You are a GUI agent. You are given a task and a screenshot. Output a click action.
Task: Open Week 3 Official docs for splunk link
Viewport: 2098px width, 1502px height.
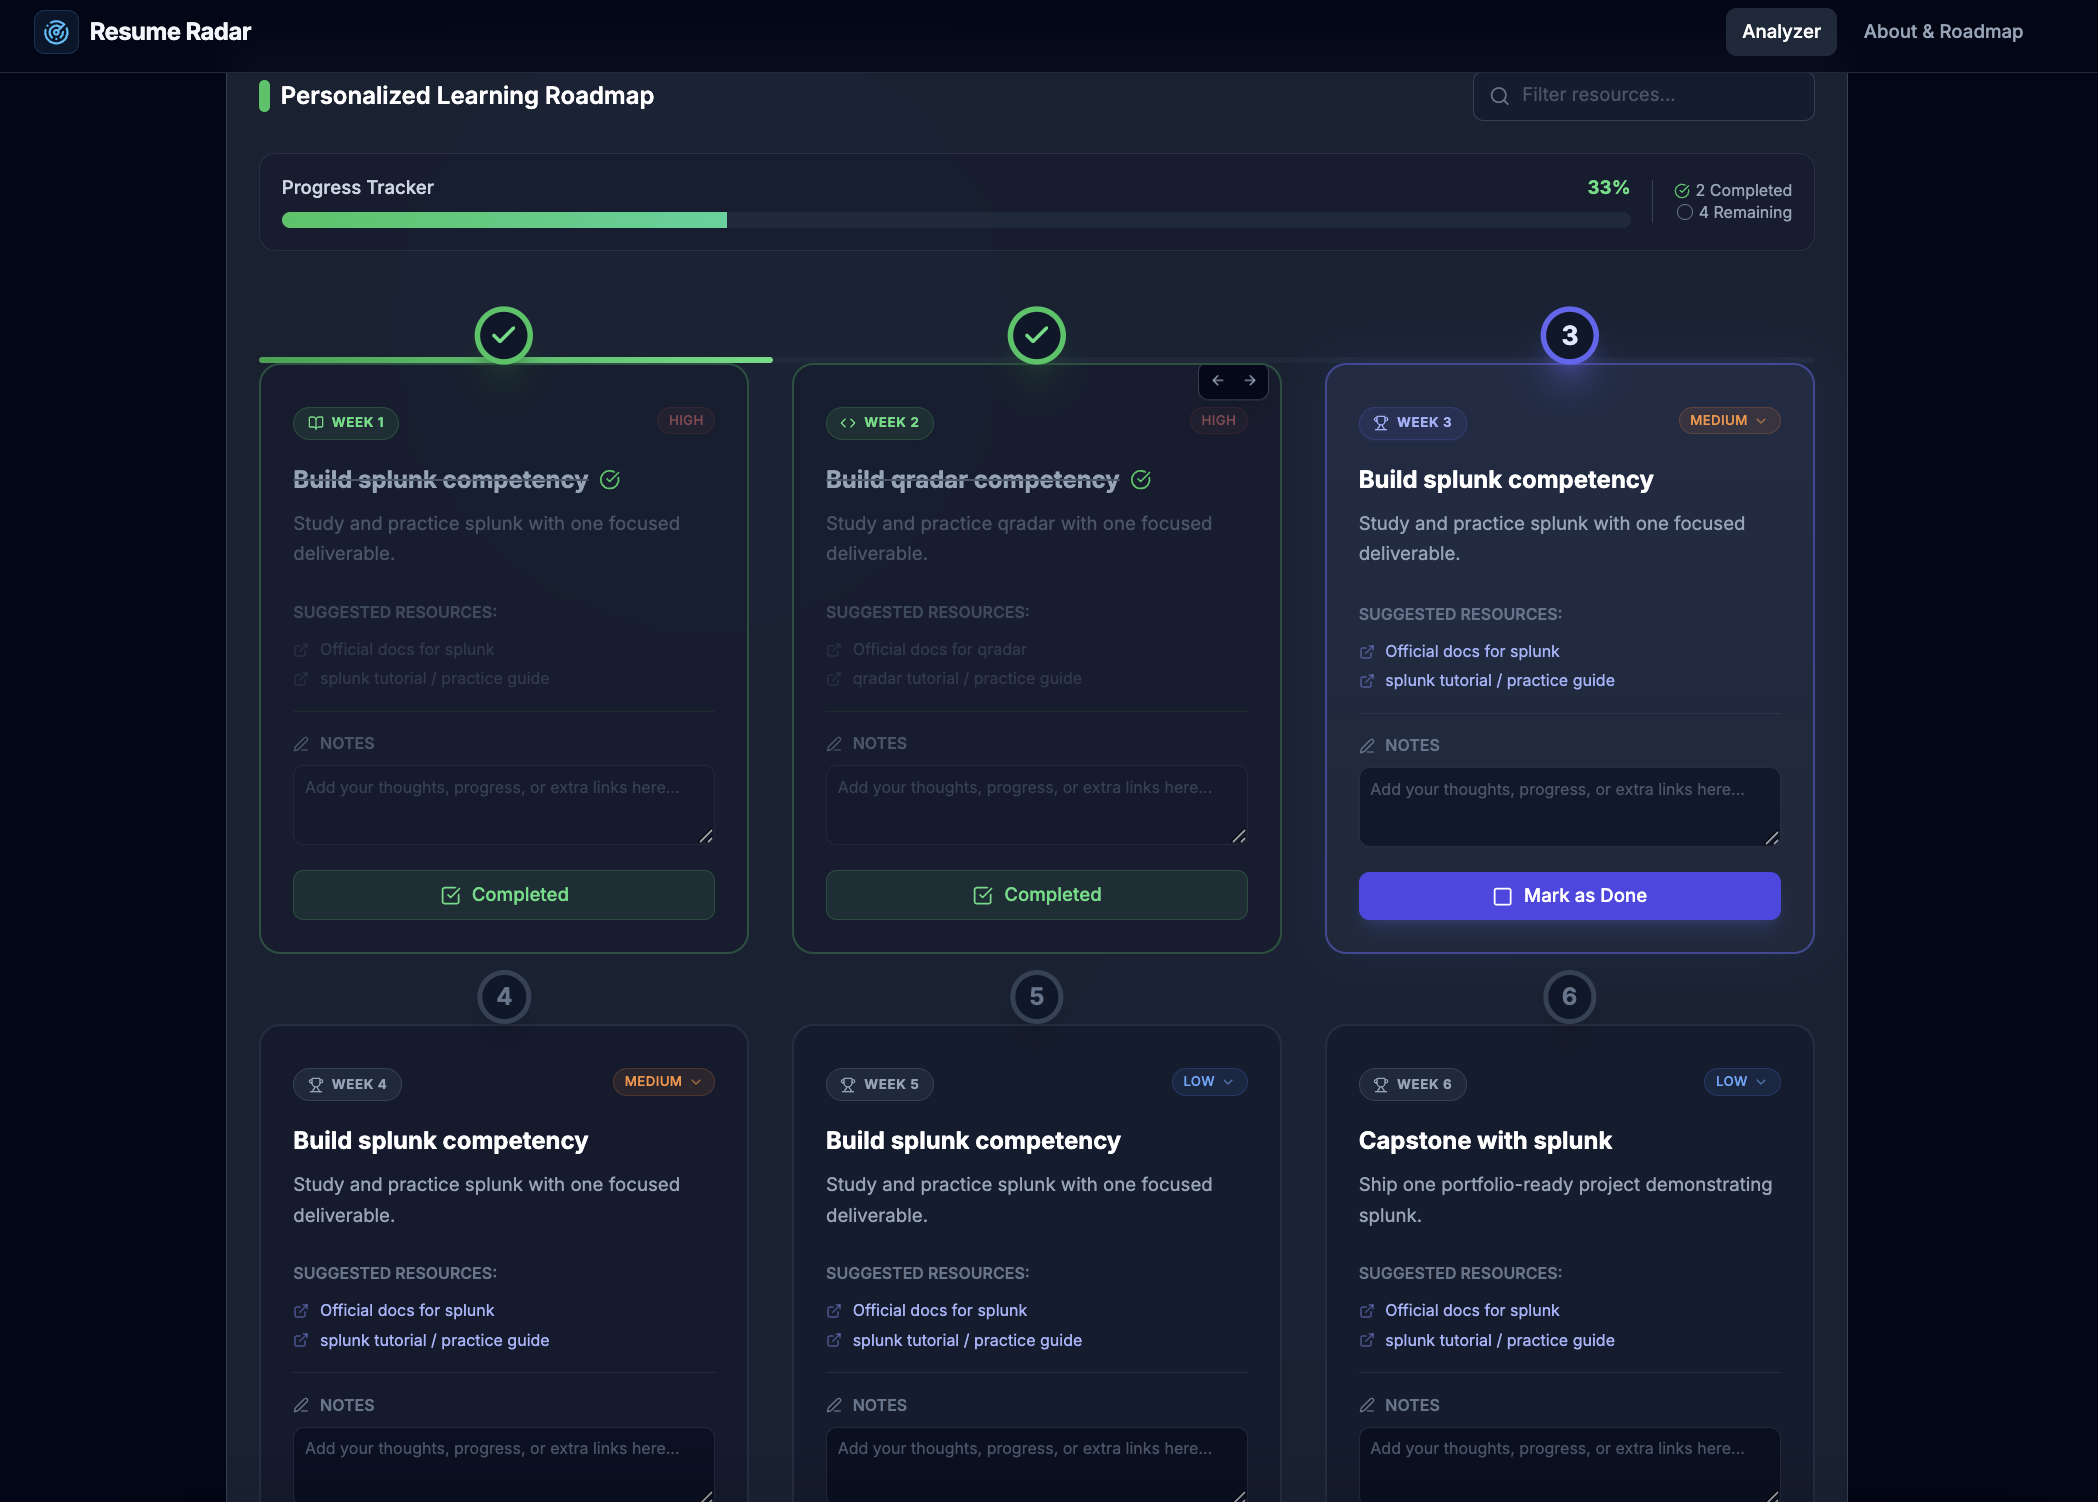1471,652
